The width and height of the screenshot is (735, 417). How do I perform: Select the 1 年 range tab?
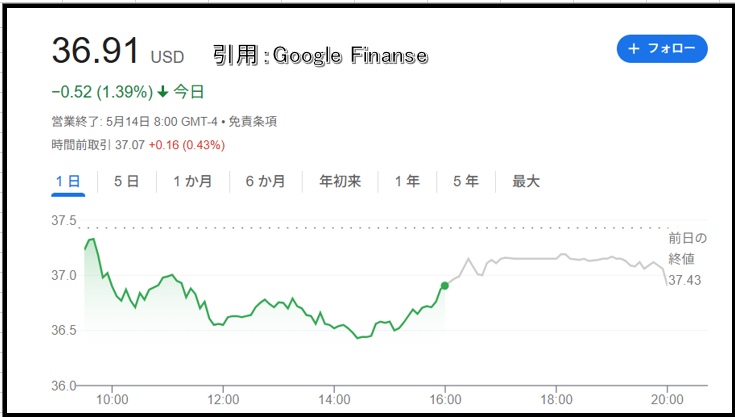407,181
